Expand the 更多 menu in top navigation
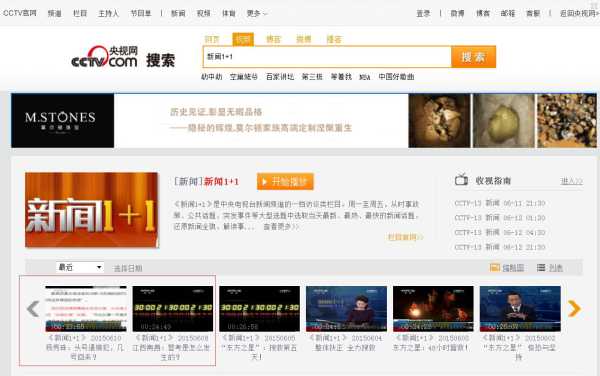600x376 pixels. [x=257, y=14]
